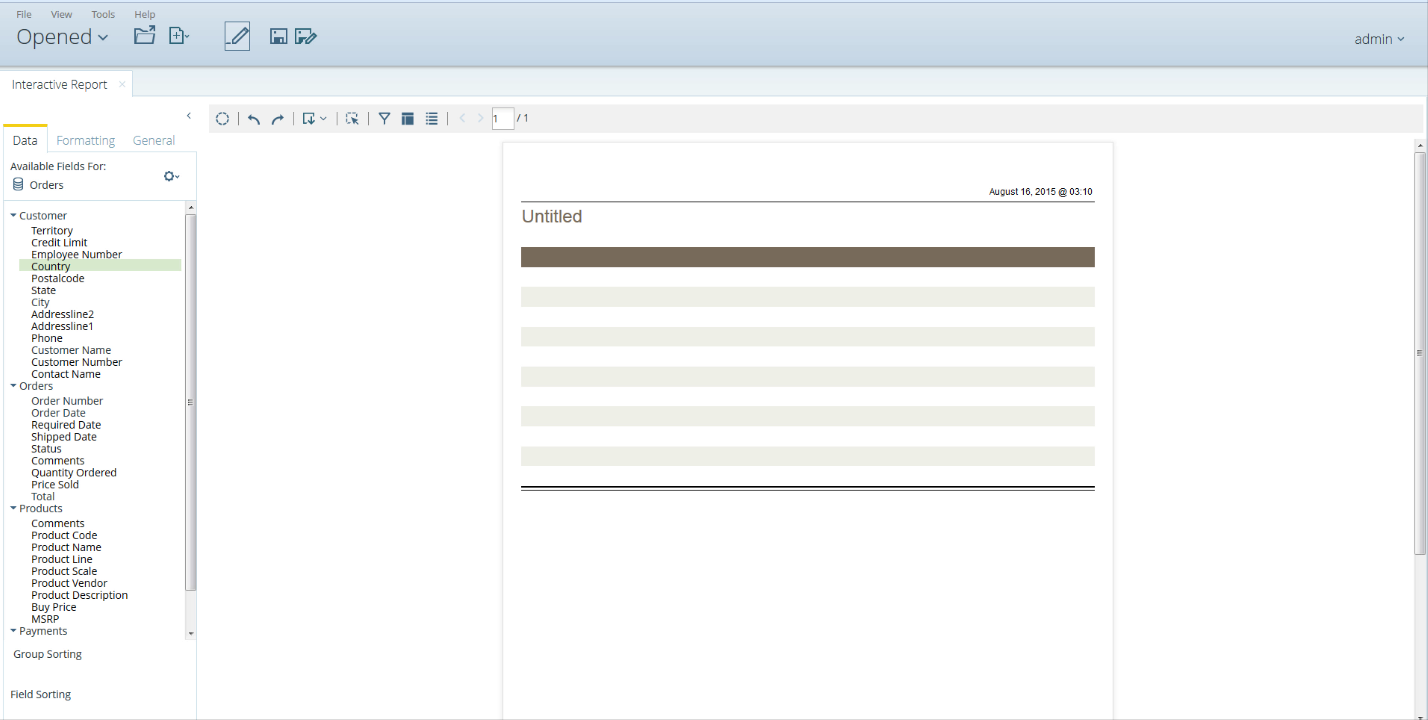The width and height of the screenshot is (1428, 720).
Task: Select the Price Sold field
Action: 55,484
